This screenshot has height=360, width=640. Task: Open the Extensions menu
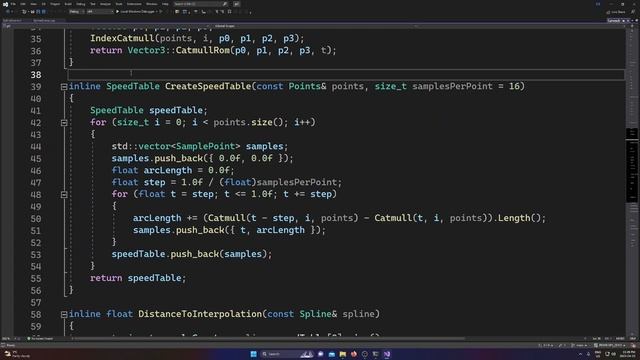[x=134, y=4]
